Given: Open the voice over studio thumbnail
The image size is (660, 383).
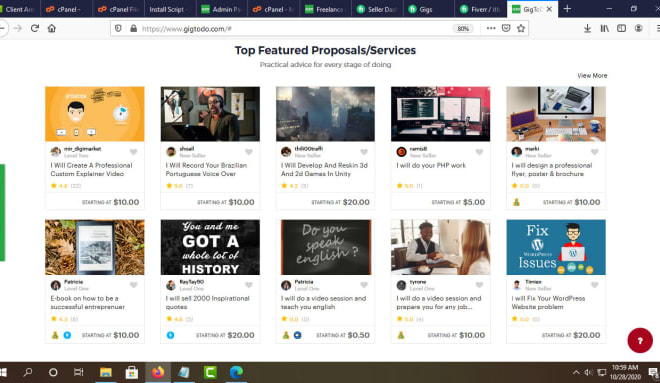Looking at the screenshot, I should point(210,114).
